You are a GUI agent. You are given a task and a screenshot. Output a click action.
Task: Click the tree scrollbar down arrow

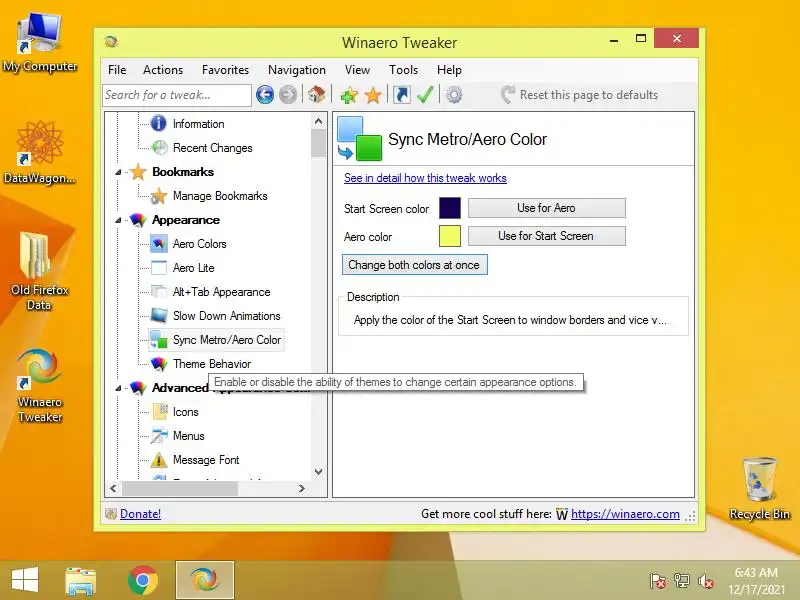tap(318, 472)
